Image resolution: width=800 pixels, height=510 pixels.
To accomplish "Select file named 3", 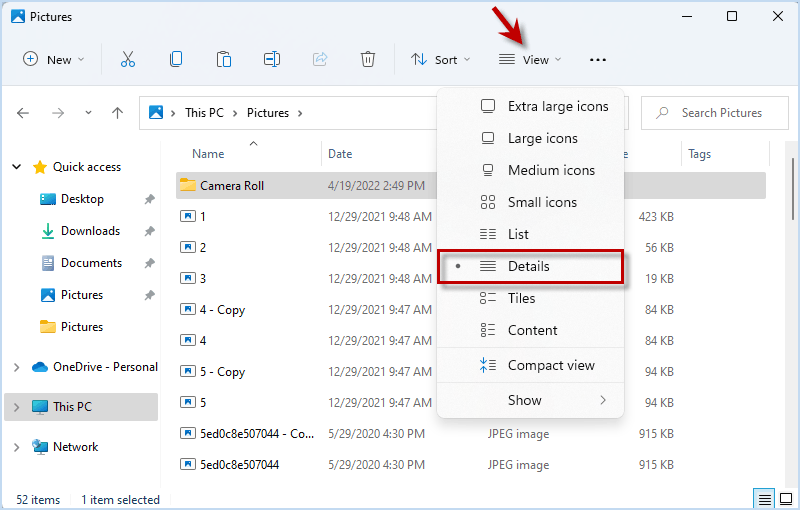I will coord(203,278).
